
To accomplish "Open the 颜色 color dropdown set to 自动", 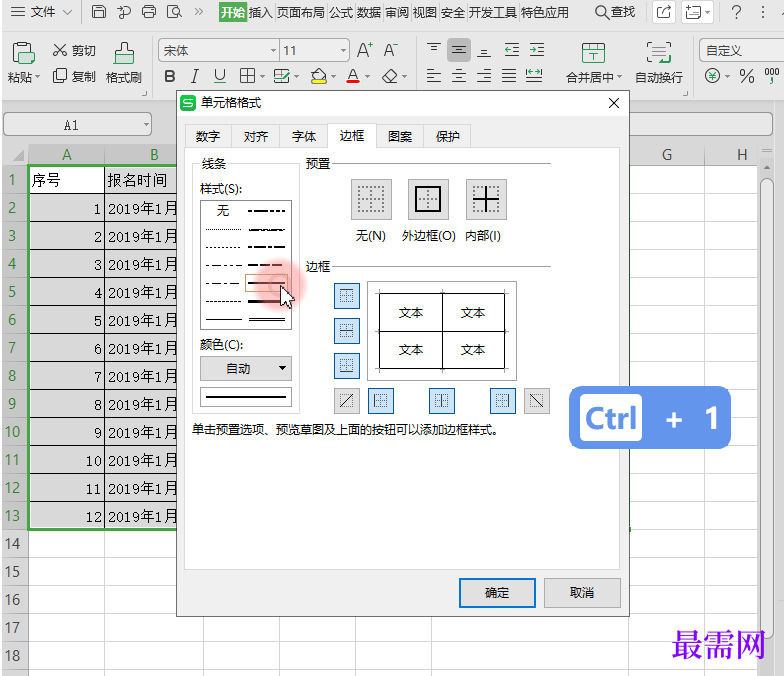I will pos(246,368).
